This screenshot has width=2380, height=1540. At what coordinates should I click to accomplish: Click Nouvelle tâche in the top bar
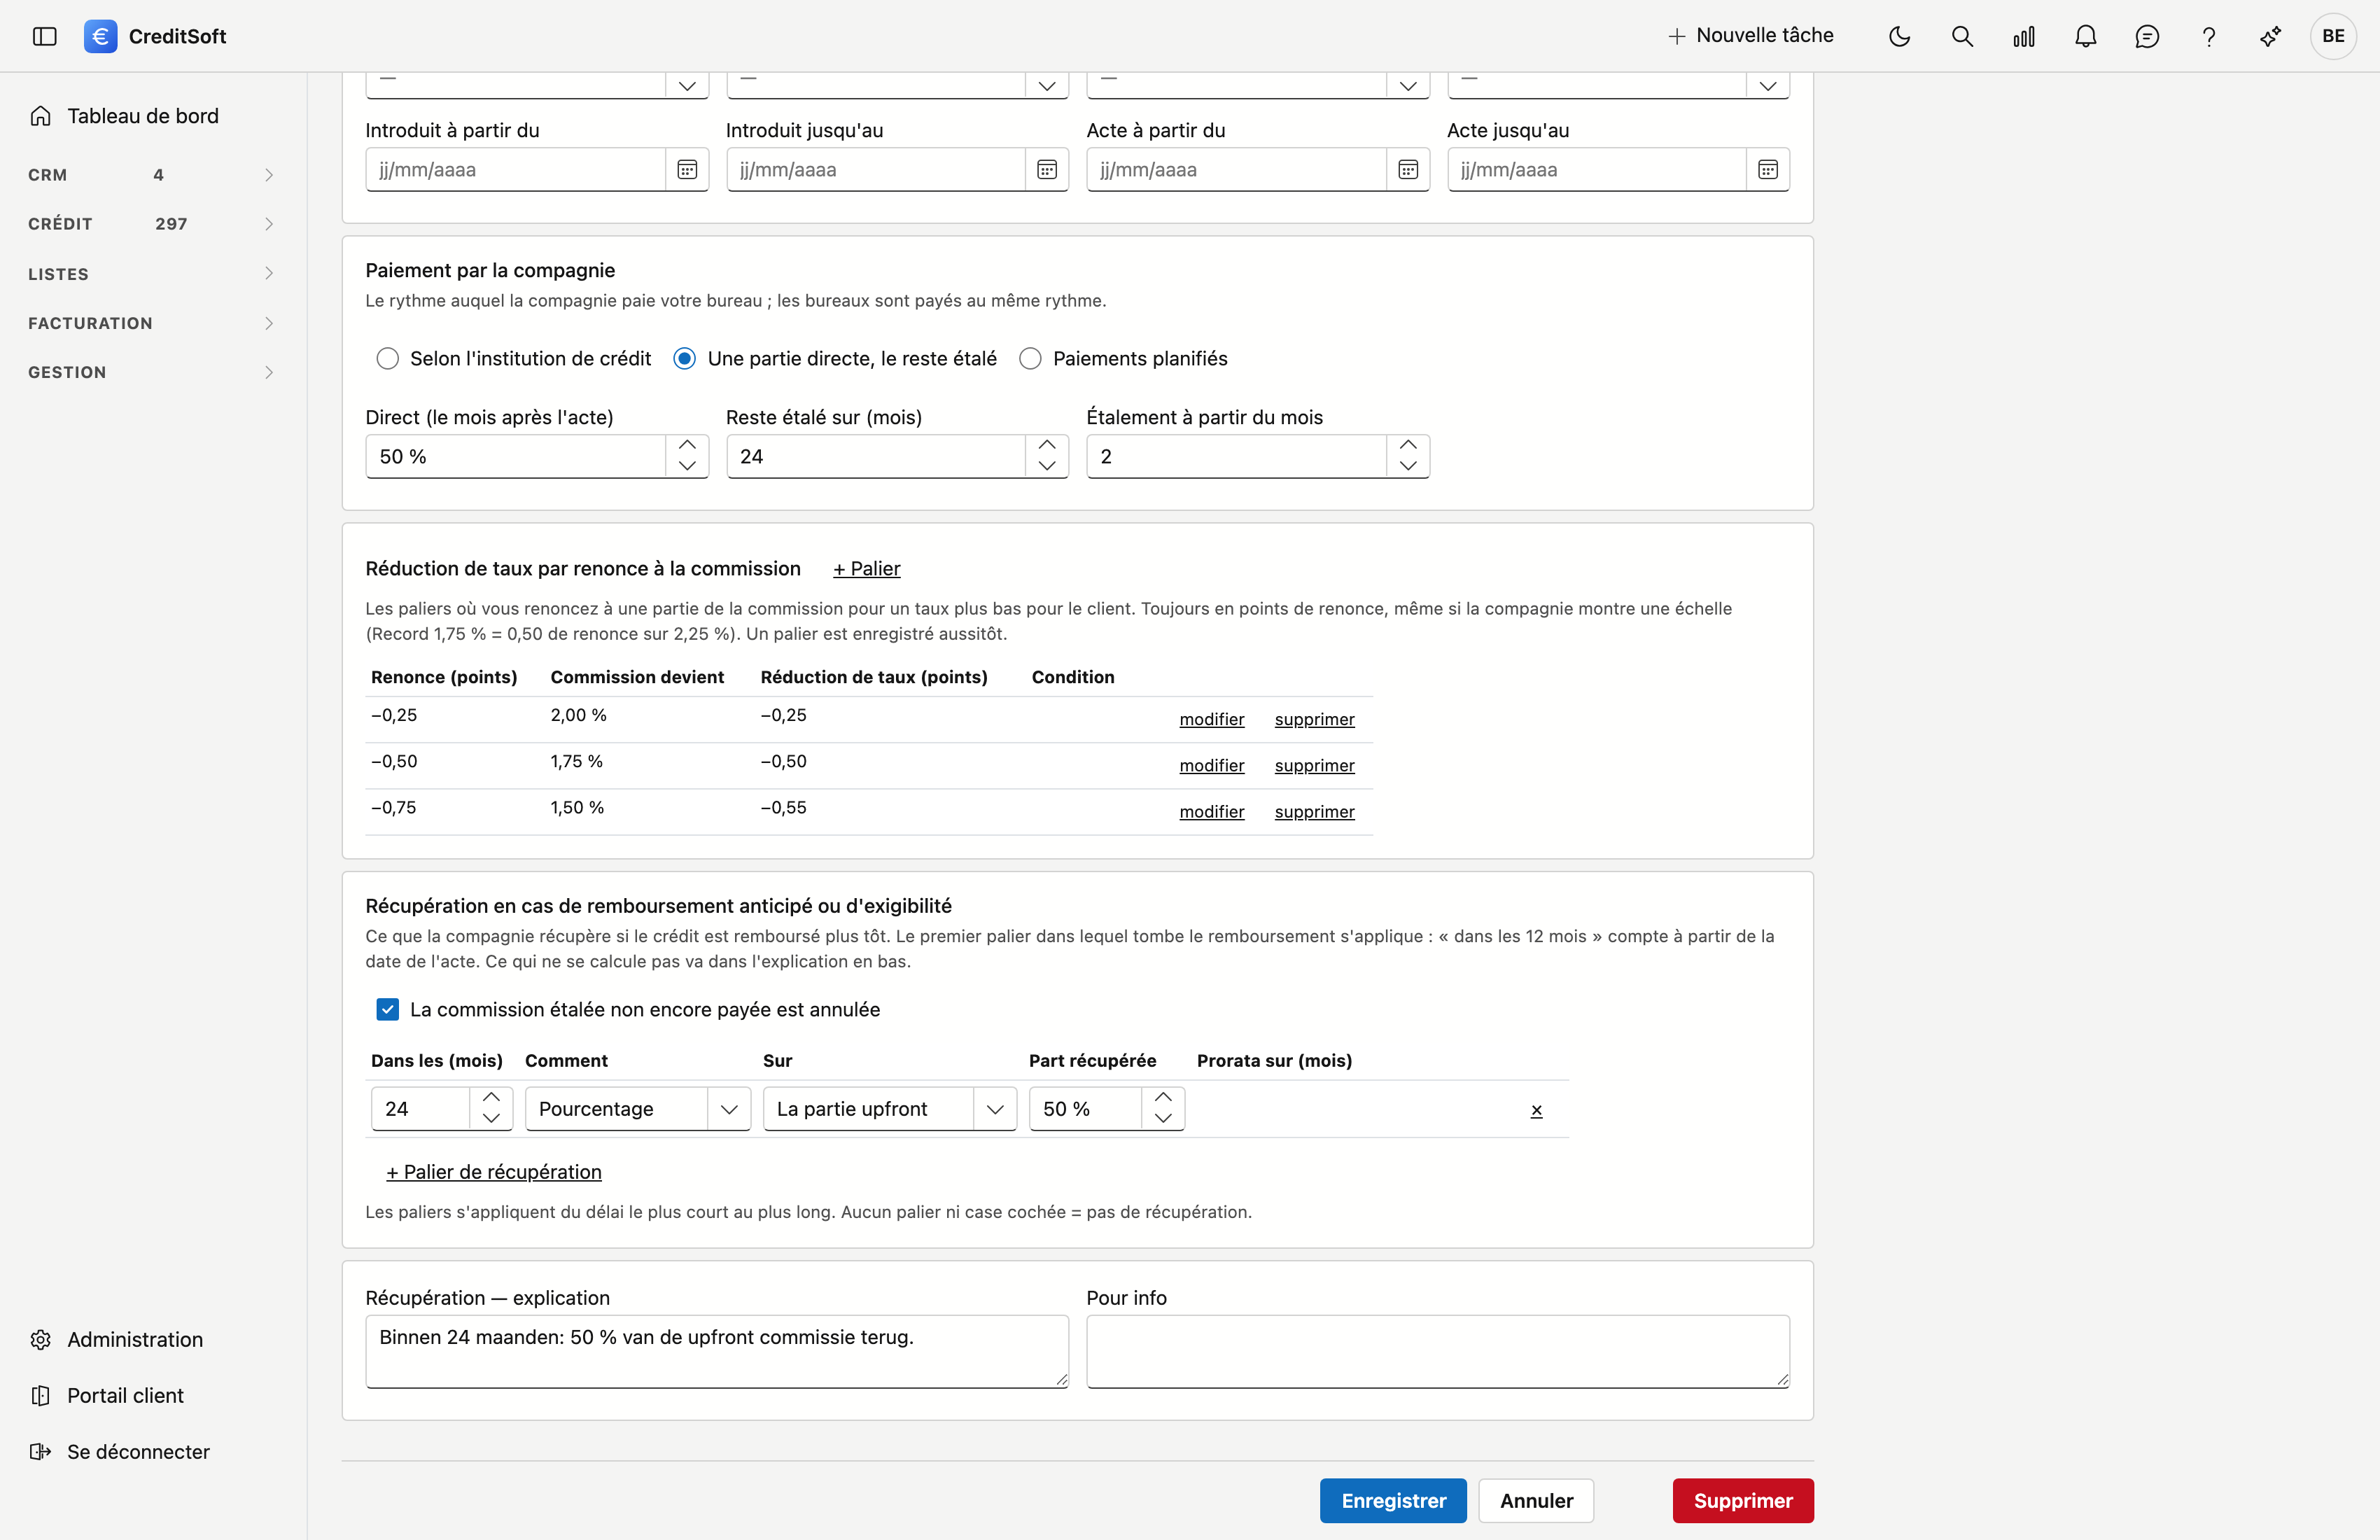(x=1751, y=35)
